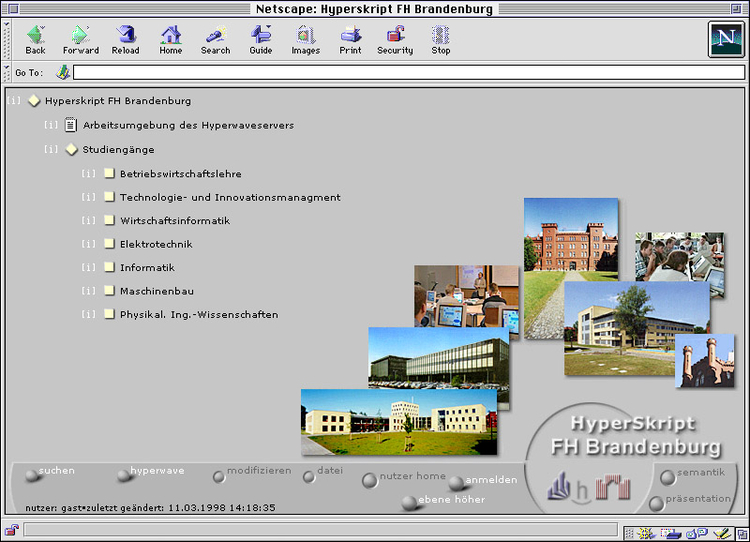Click the red gate logo in footer
The width and height of the screenshot is (750, 542).
point(613,487)
